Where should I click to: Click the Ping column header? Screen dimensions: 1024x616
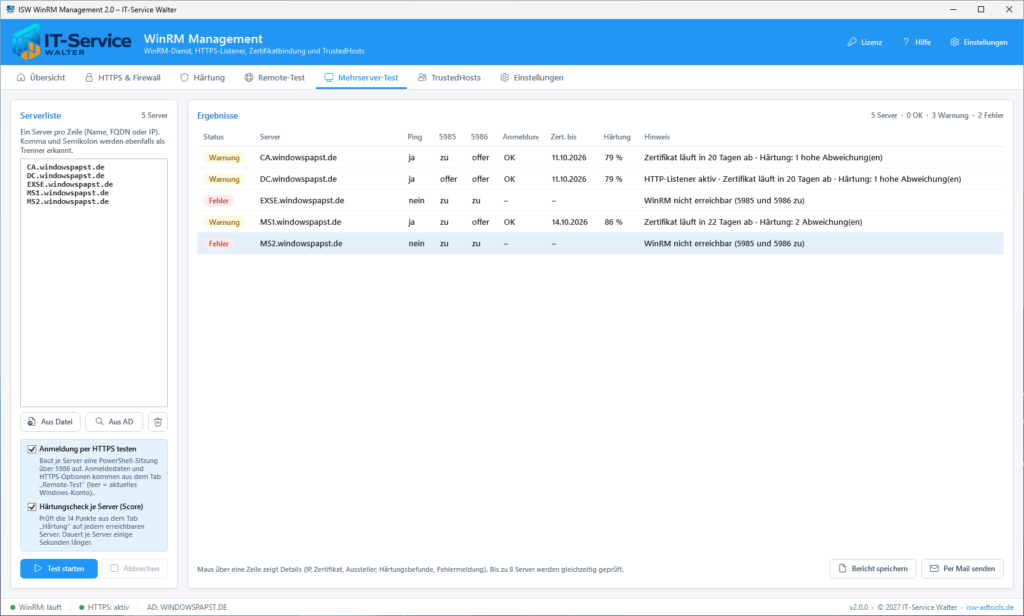(x=415, y=137)
